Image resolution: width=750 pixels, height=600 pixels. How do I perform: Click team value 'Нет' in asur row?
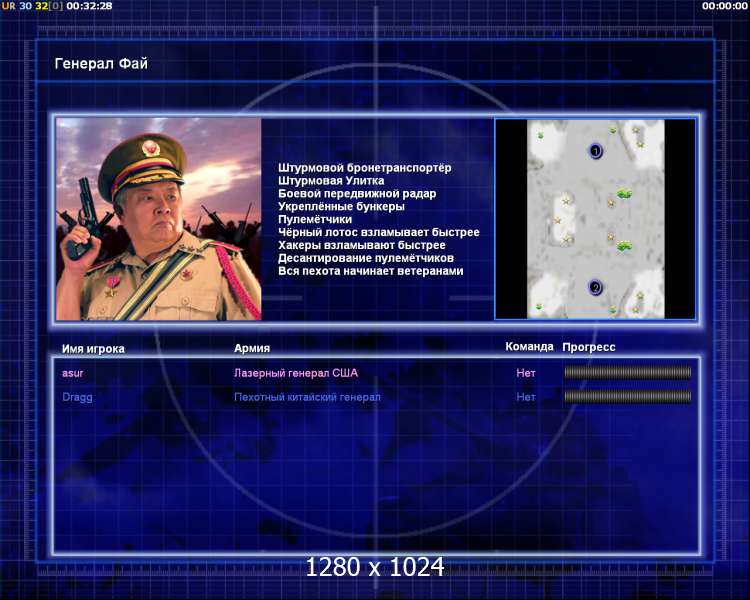pyautogui.click(x=526, y=373)
